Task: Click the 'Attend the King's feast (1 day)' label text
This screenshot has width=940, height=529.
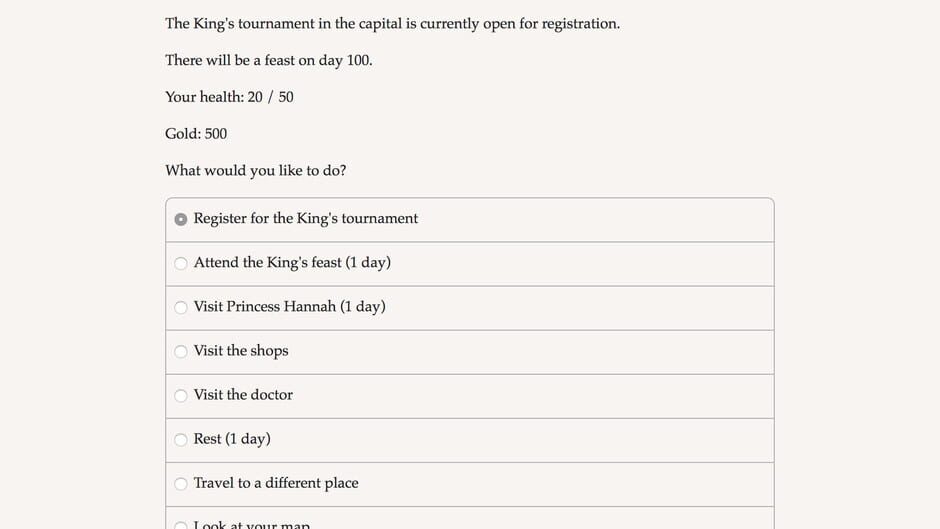Action: pos(292,262)
